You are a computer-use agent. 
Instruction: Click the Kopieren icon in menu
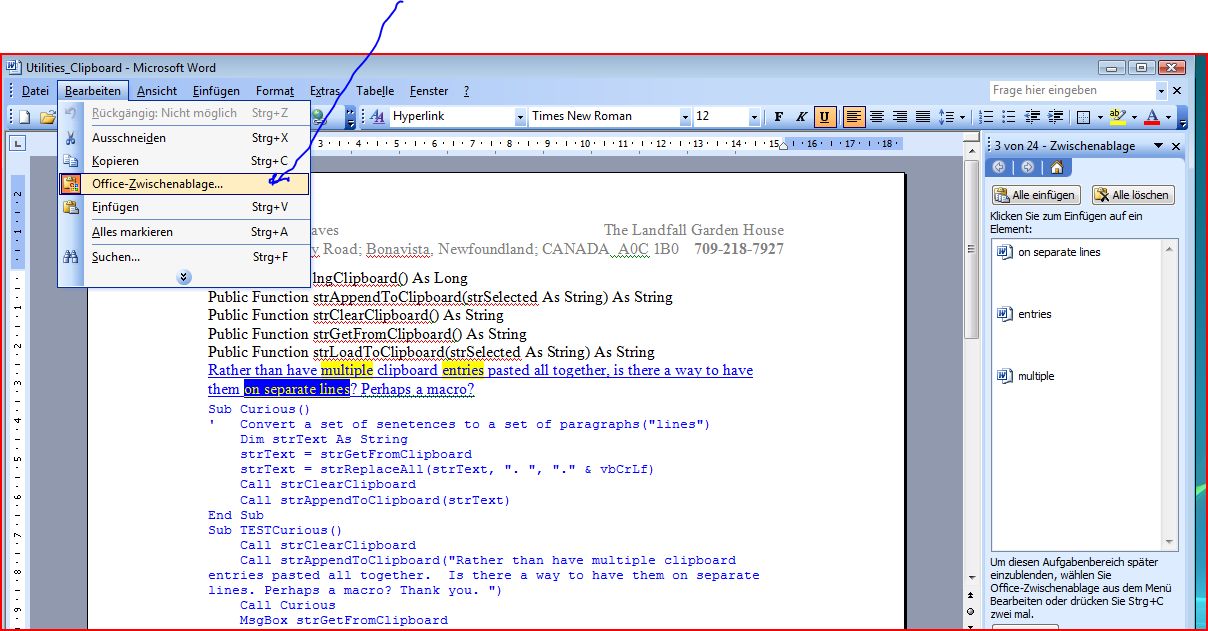coord(71,161)
